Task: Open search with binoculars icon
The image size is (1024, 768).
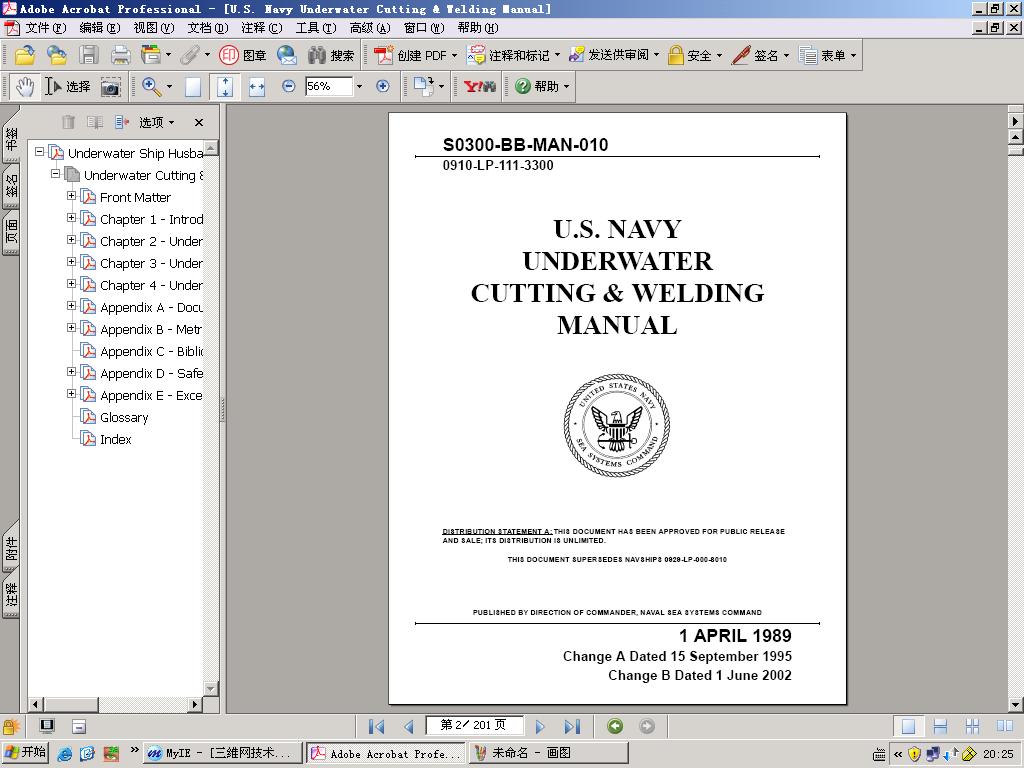Action: [331, 56]
